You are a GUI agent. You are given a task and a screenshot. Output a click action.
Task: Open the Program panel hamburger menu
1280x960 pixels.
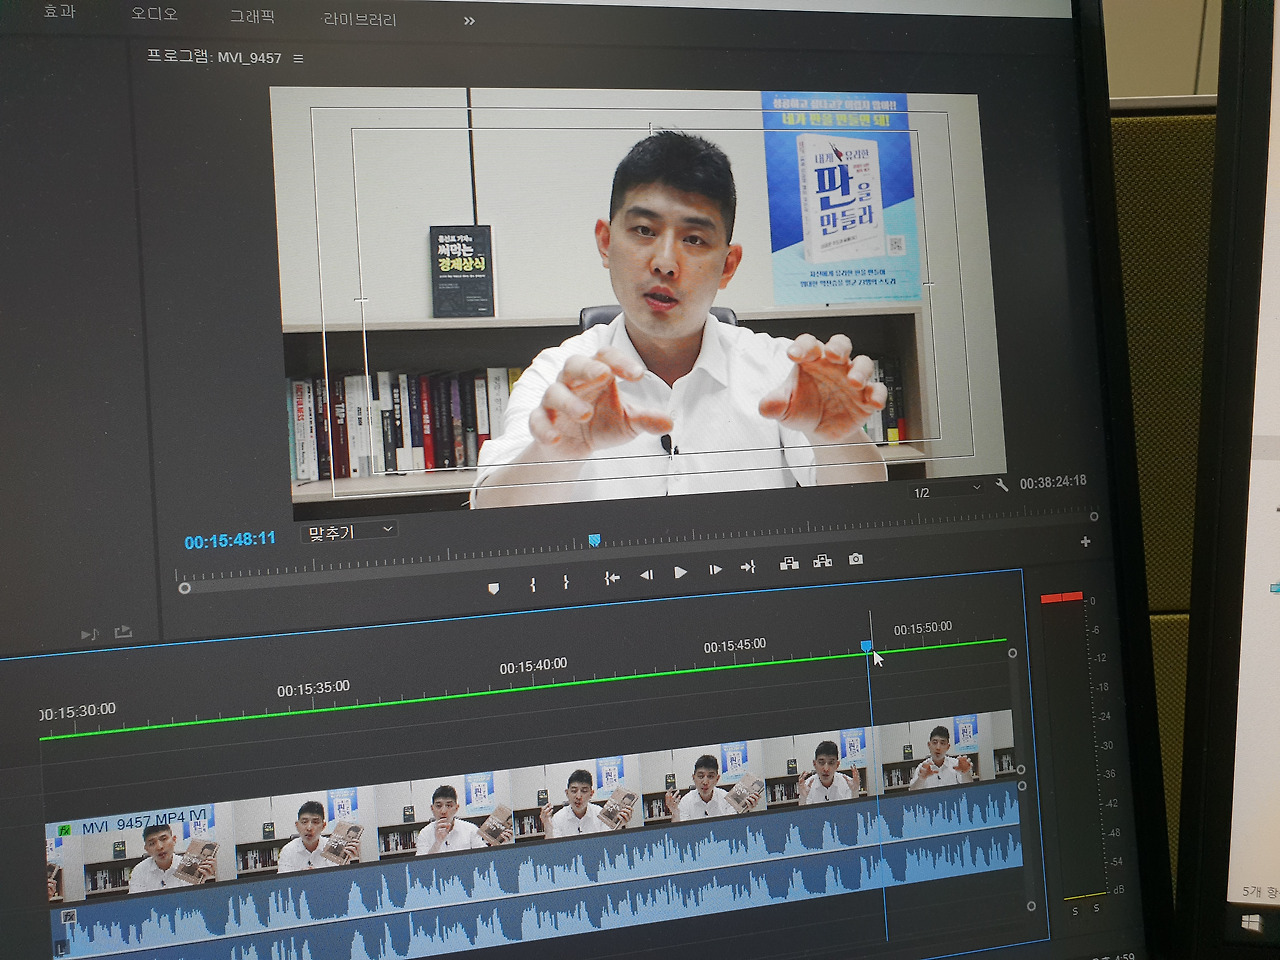point(298,59)
